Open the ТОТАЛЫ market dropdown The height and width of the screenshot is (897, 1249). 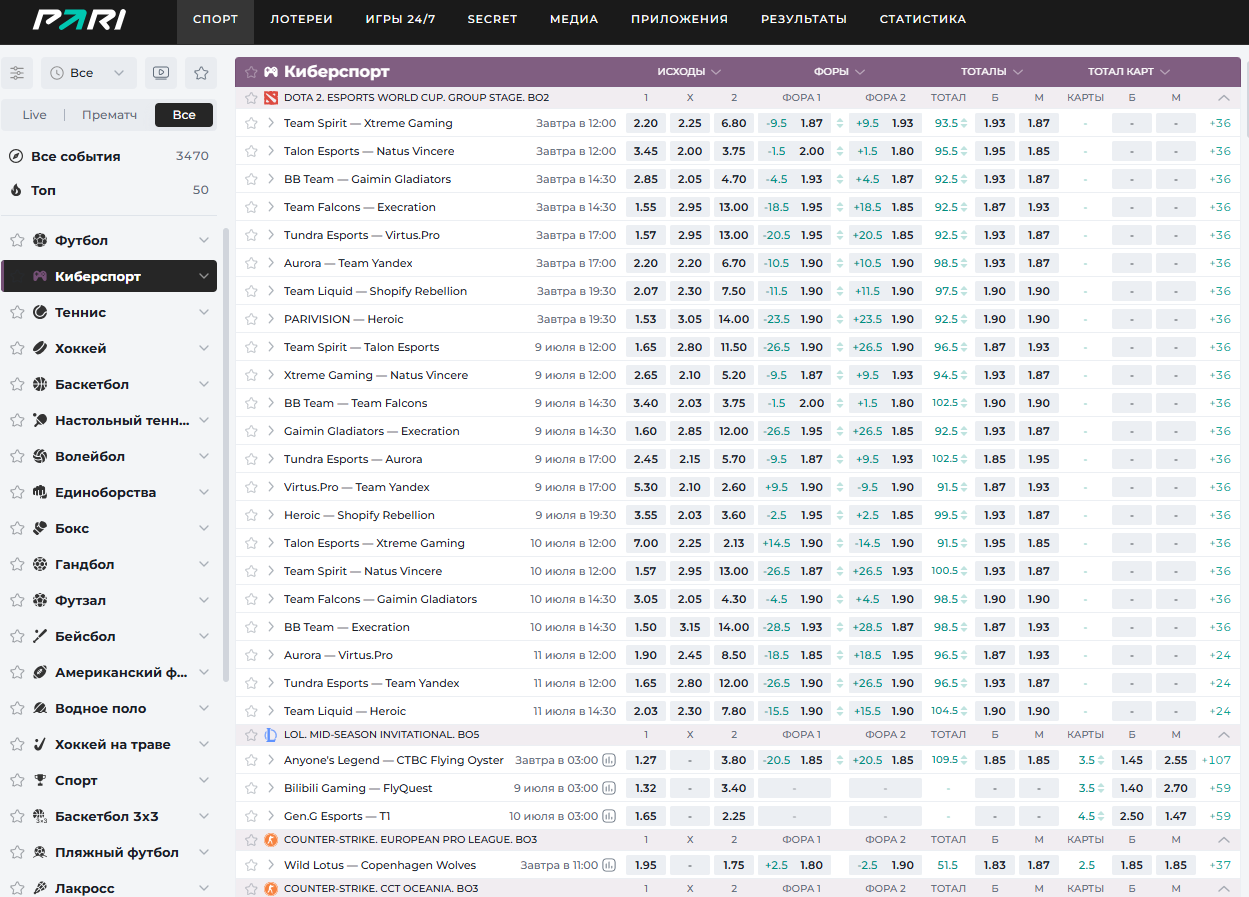992,72
